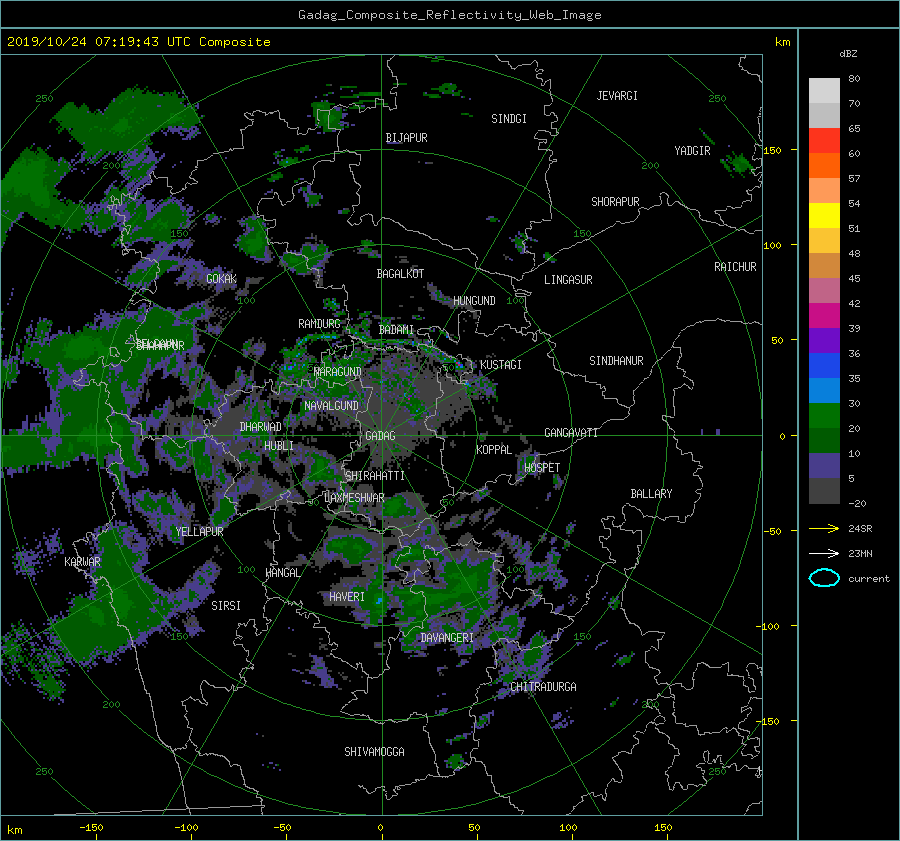Click the CHITRADURGA city label
The height and width of the screenshot is (841, 900).
544,687
